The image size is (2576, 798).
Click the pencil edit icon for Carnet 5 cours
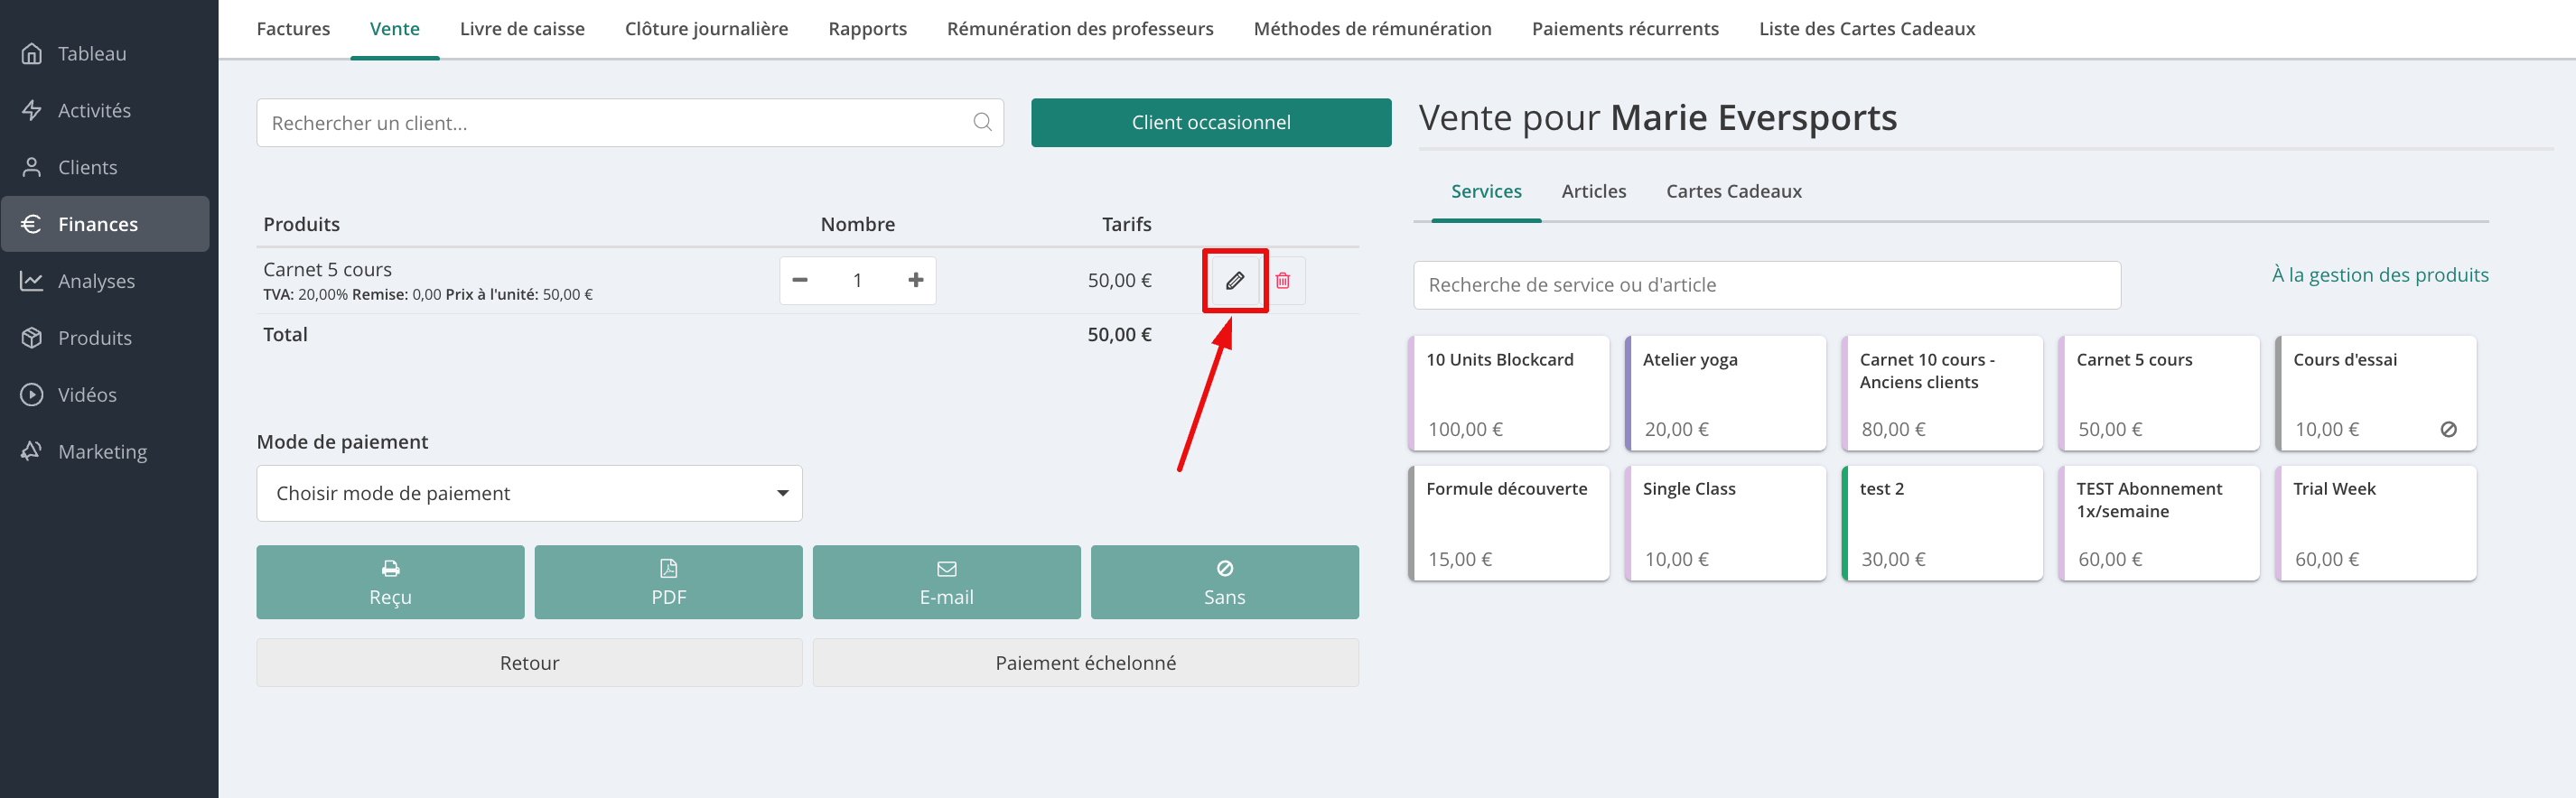pyautogui.click(x=1235, y=281)
